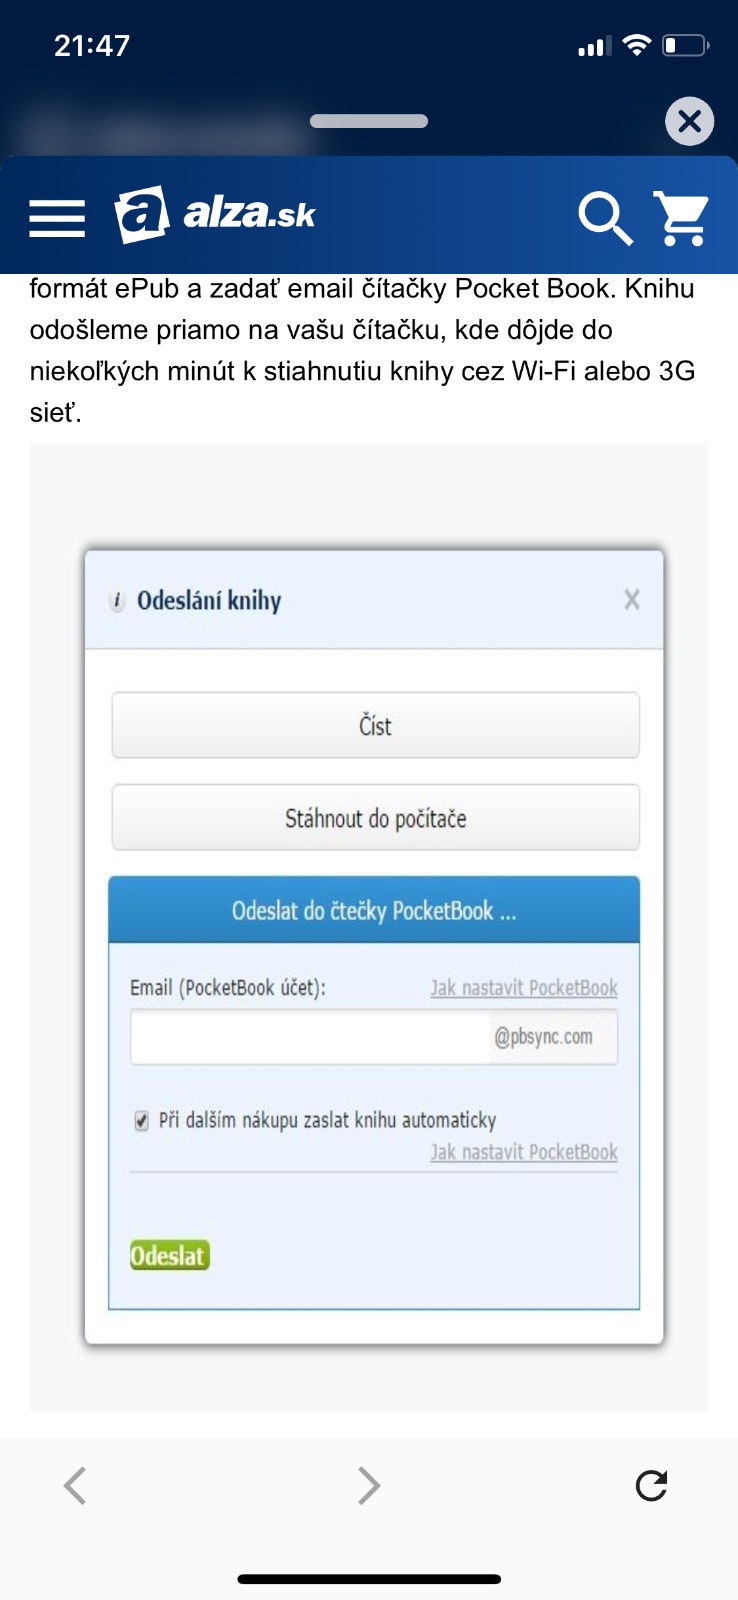Open the hamburger menu
Image resolution: width=738 pixels, height=1600 pixels.
[57, 218]
